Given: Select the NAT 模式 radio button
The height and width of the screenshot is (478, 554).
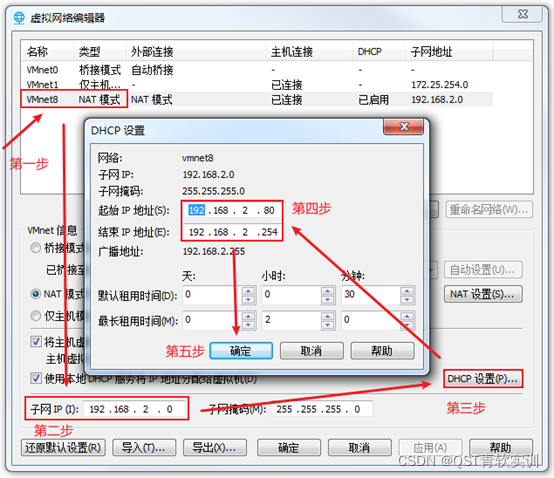Looking at the screenshot, I should [35, 294].
